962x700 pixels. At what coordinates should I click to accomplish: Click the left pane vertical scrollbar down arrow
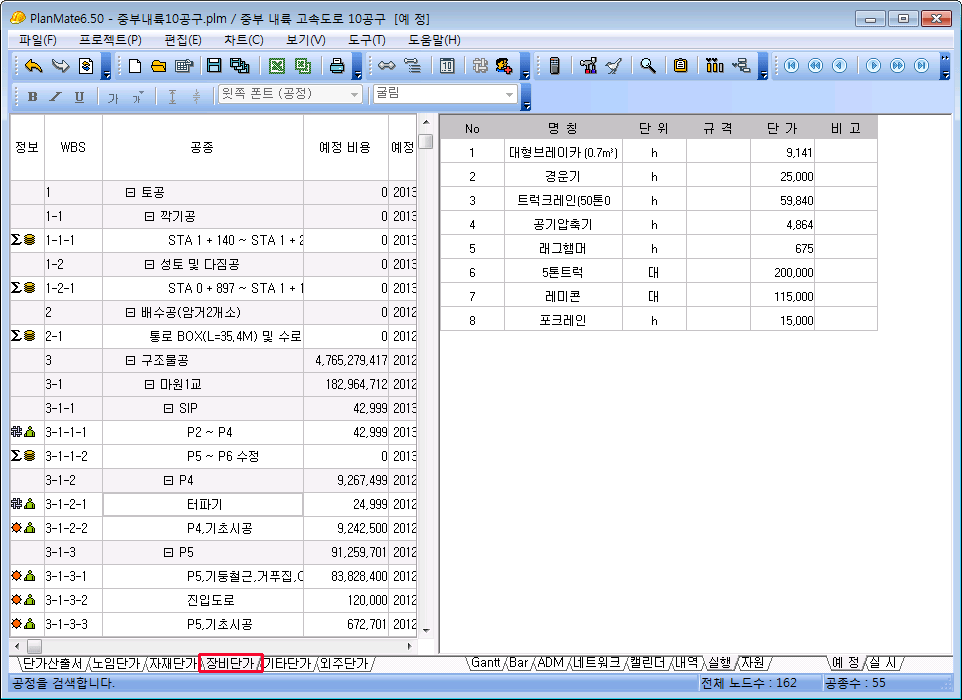coord(425,630)
